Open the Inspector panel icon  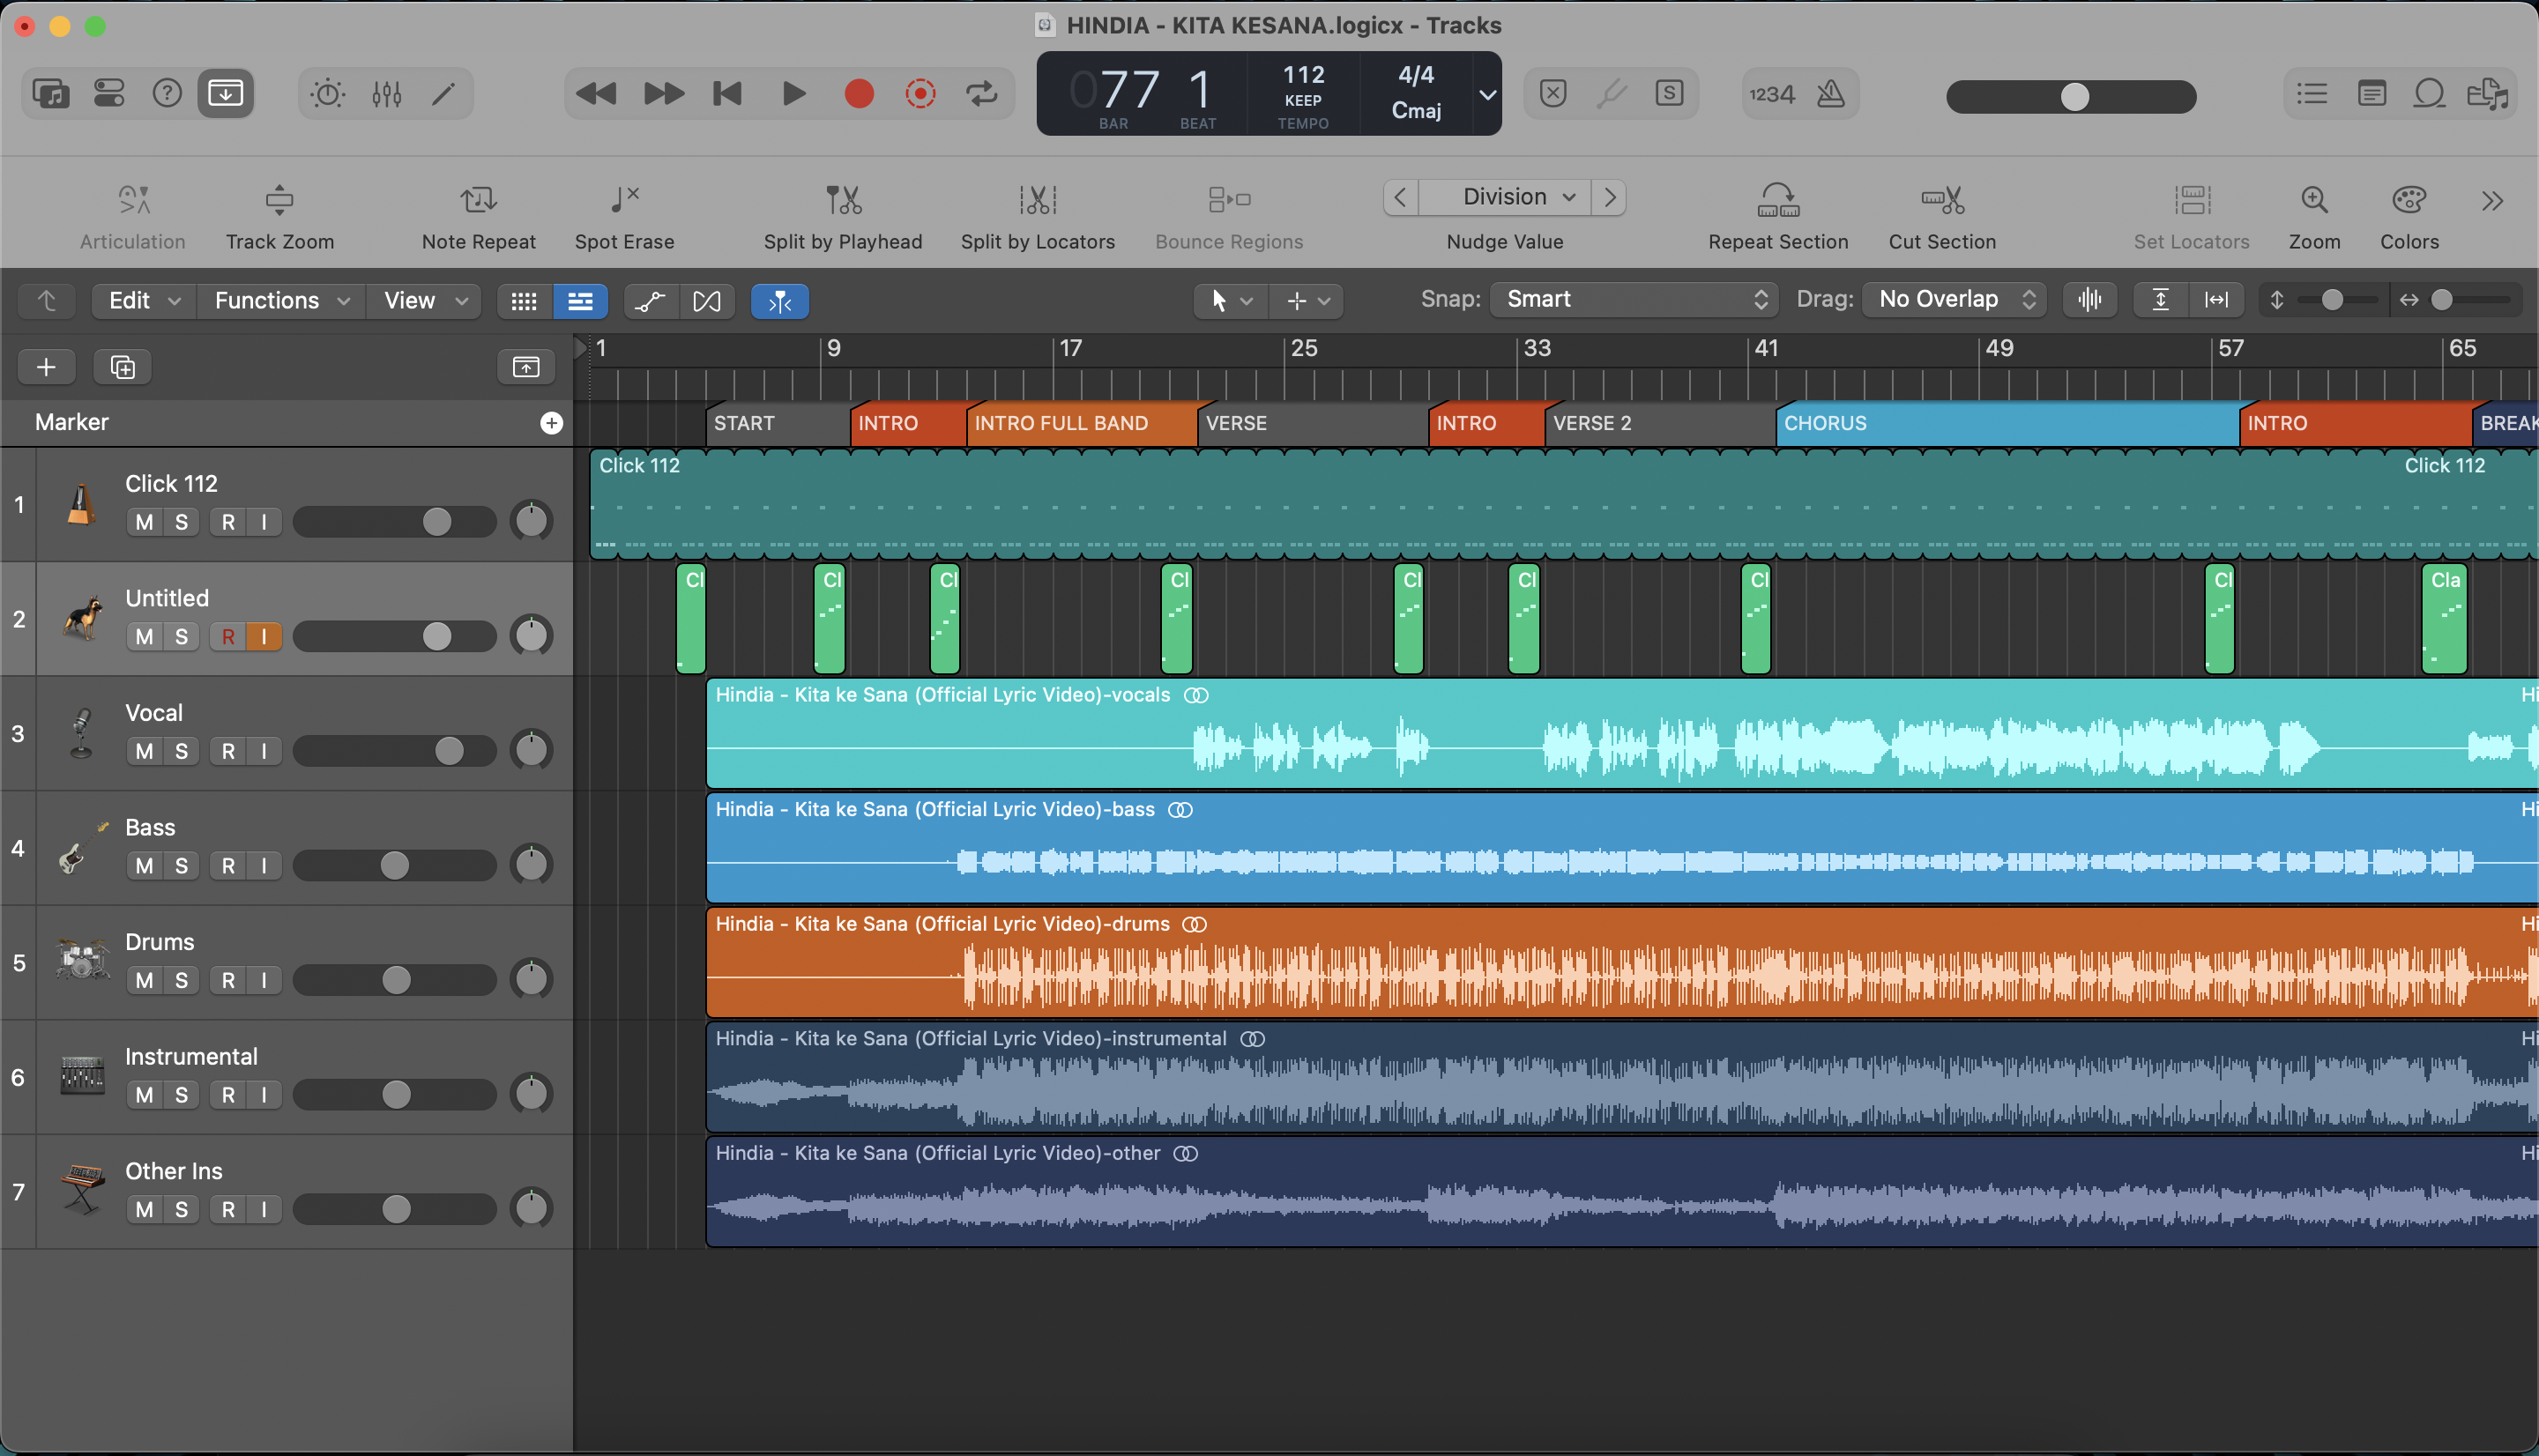(x=109, y=94)
